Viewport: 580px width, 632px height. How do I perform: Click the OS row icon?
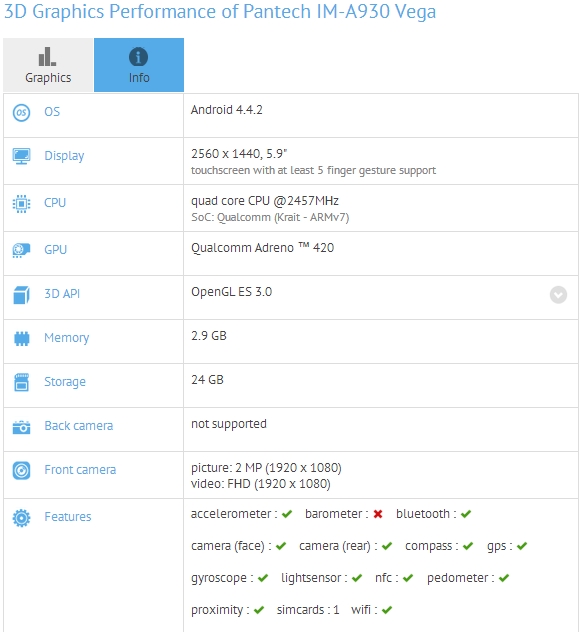[21, 112]
